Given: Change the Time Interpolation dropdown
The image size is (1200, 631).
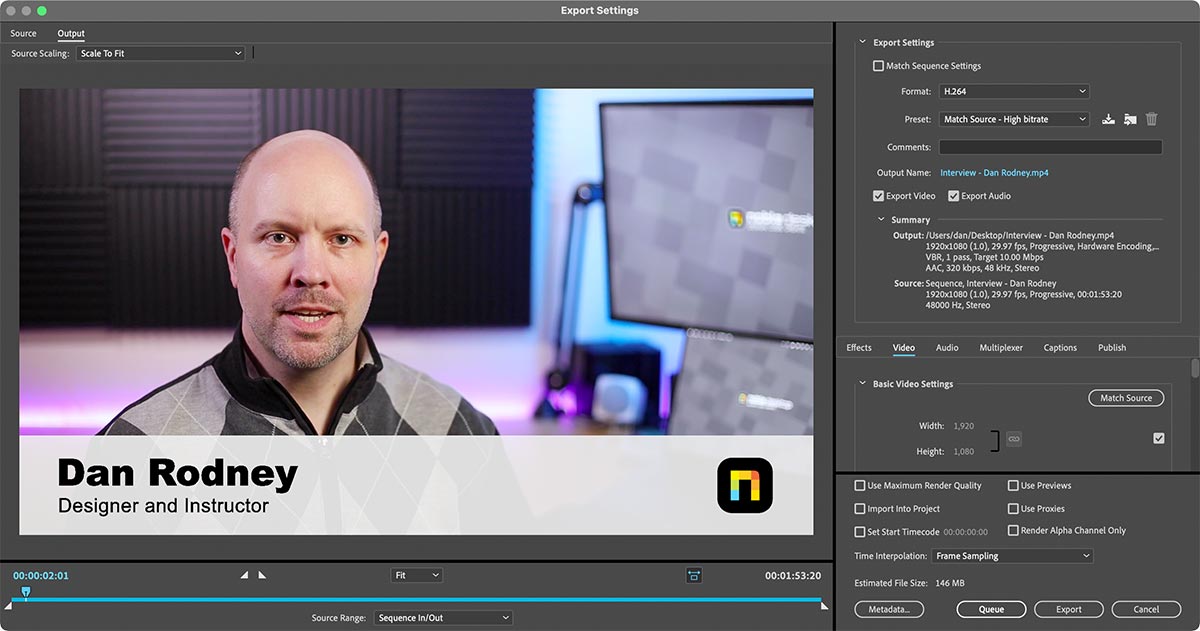Looking at the screenshot, I should tap(1012, 555).
